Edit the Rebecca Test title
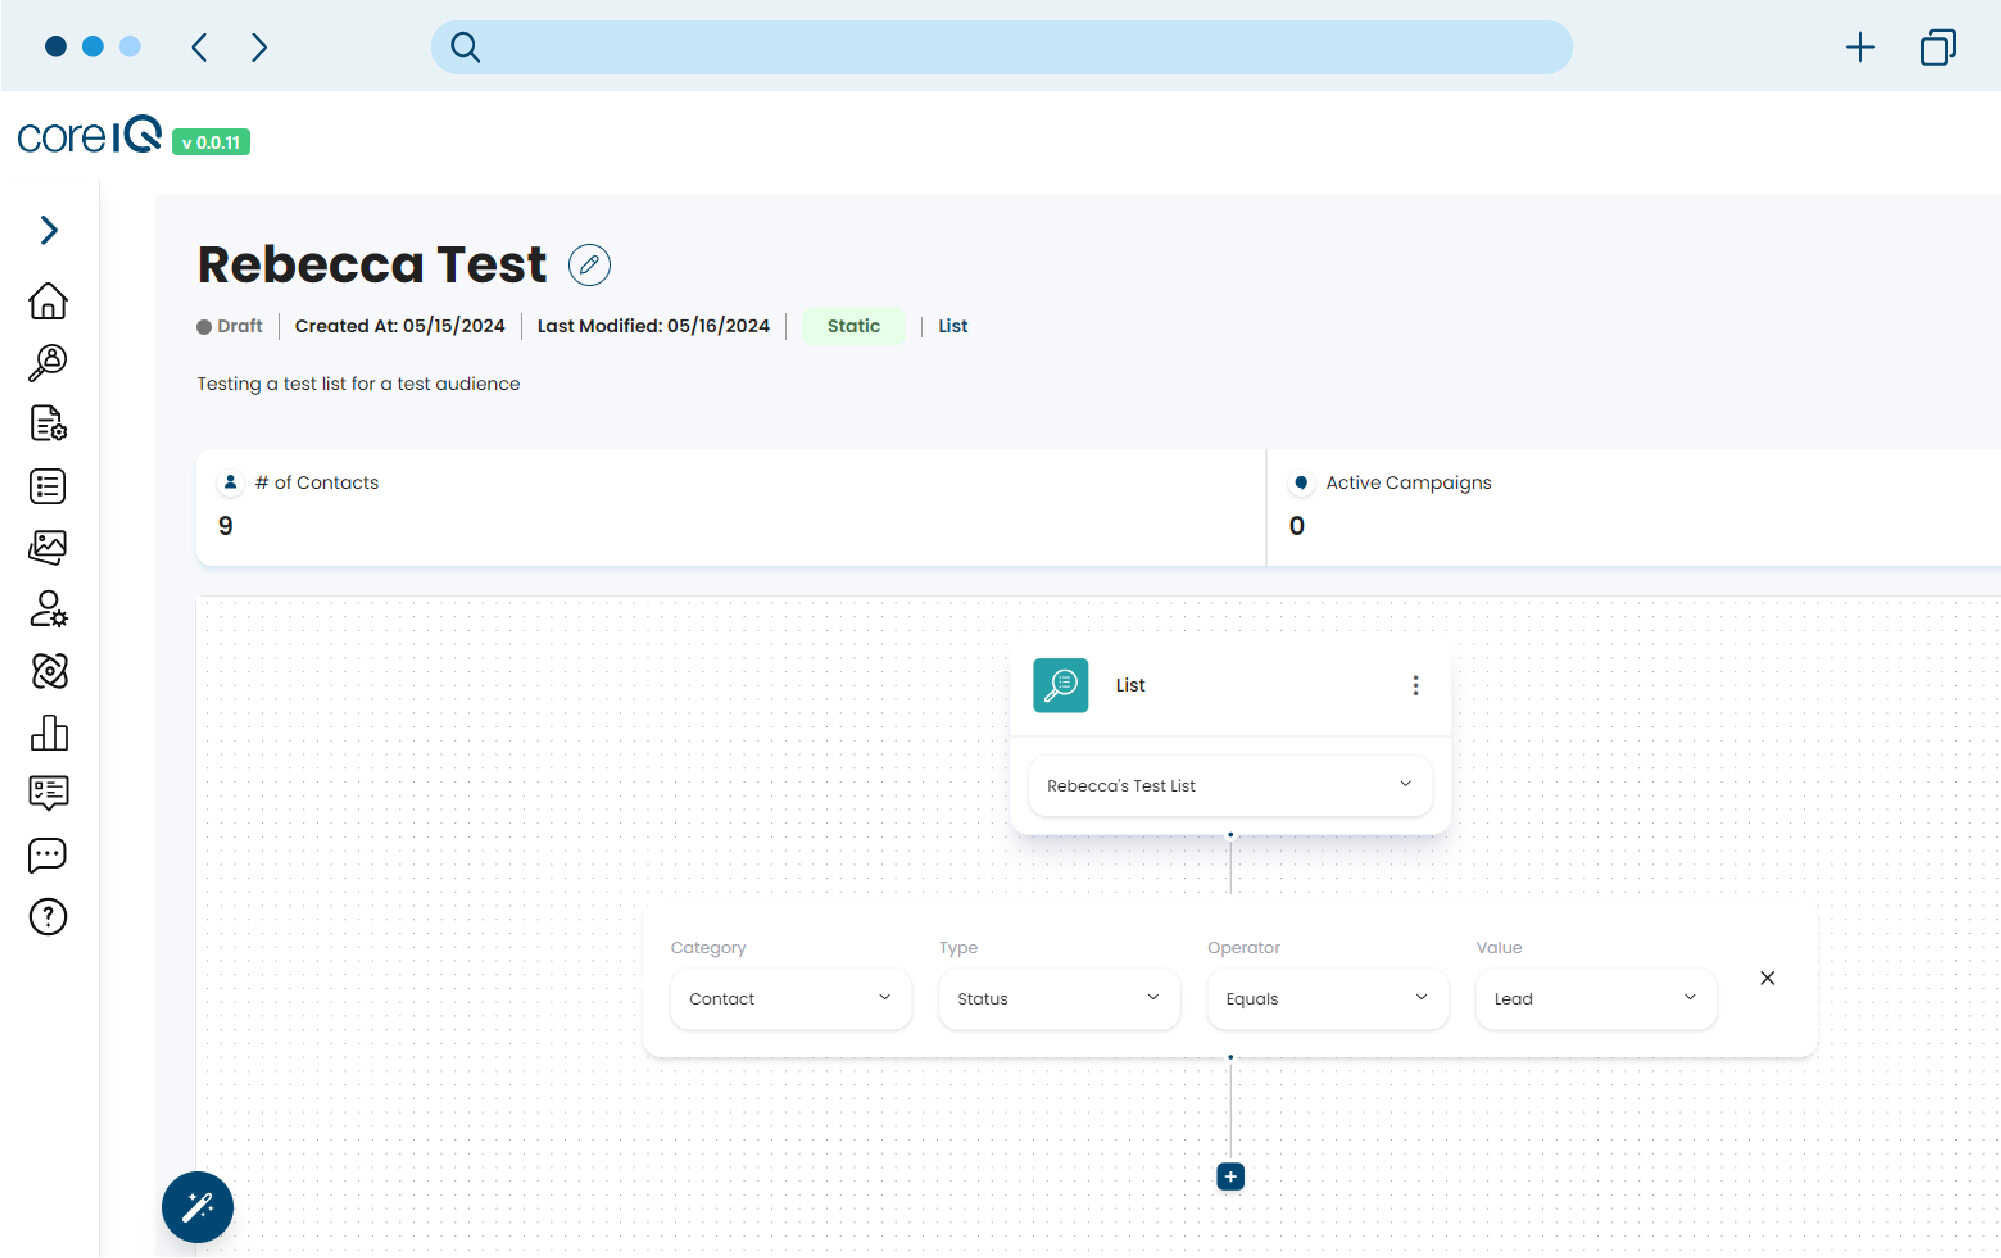This screenshot has height=1258, width=2001. pos(589,265)
